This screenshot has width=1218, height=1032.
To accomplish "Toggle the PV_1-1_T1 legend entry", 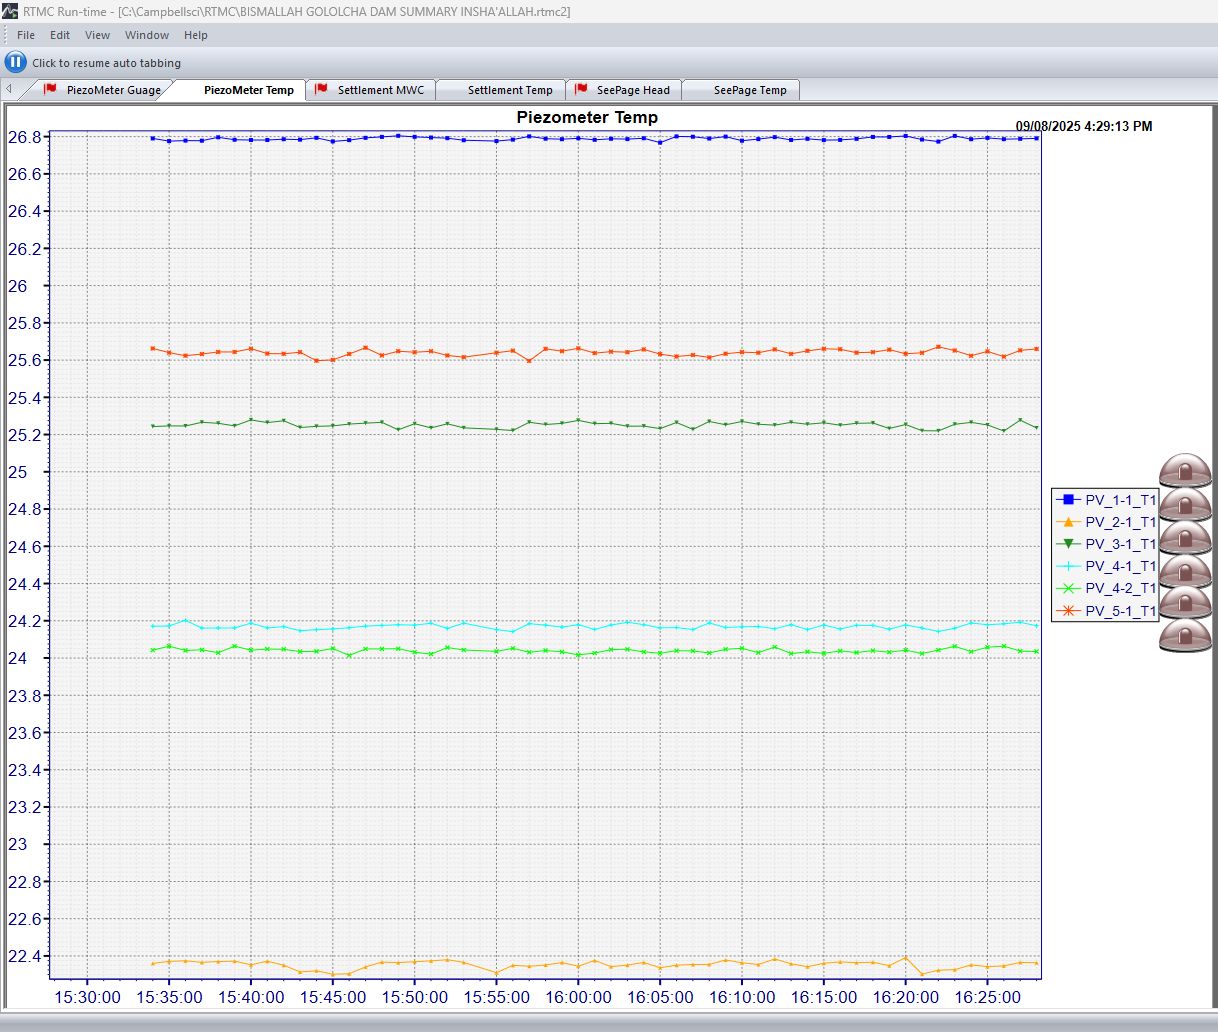I will pyautogui.click(x=1120, y=500).
